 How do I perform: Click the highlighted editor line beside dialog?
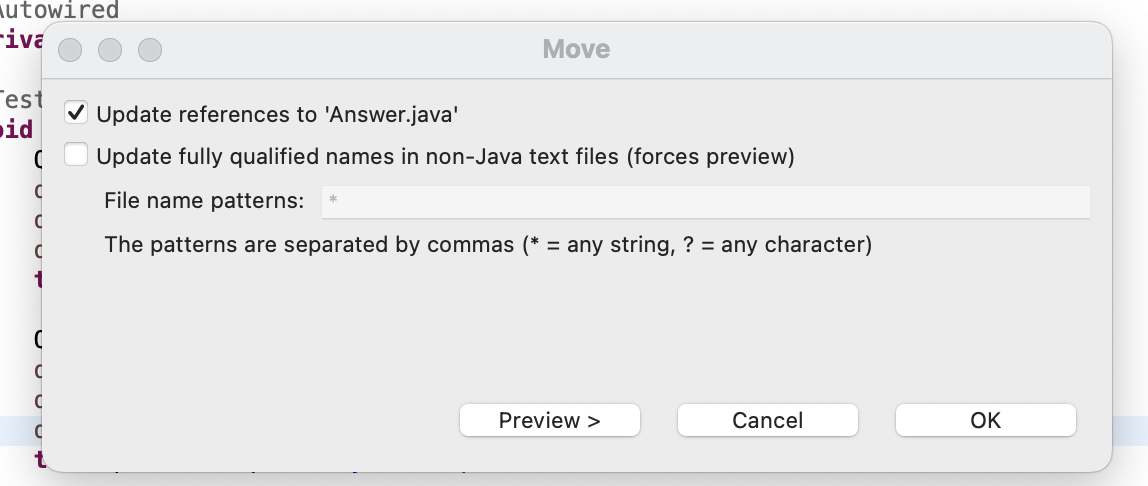click(1130, 431)
